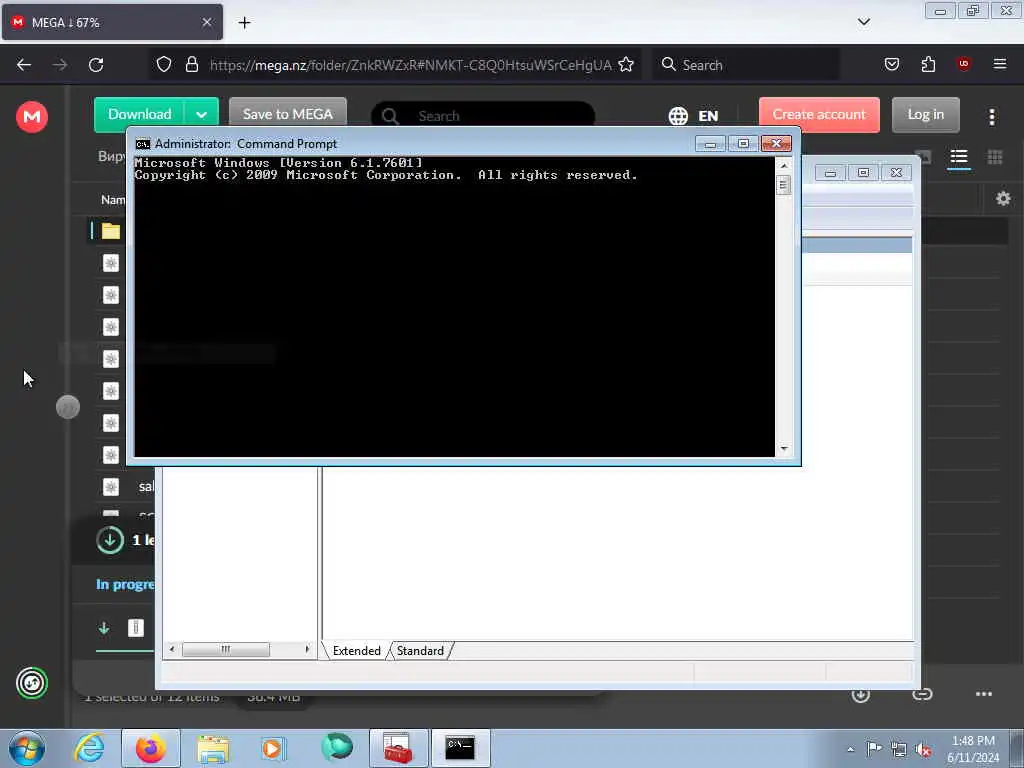Click the Create account button
The image size is (1024, 768).
click(819, 114)
